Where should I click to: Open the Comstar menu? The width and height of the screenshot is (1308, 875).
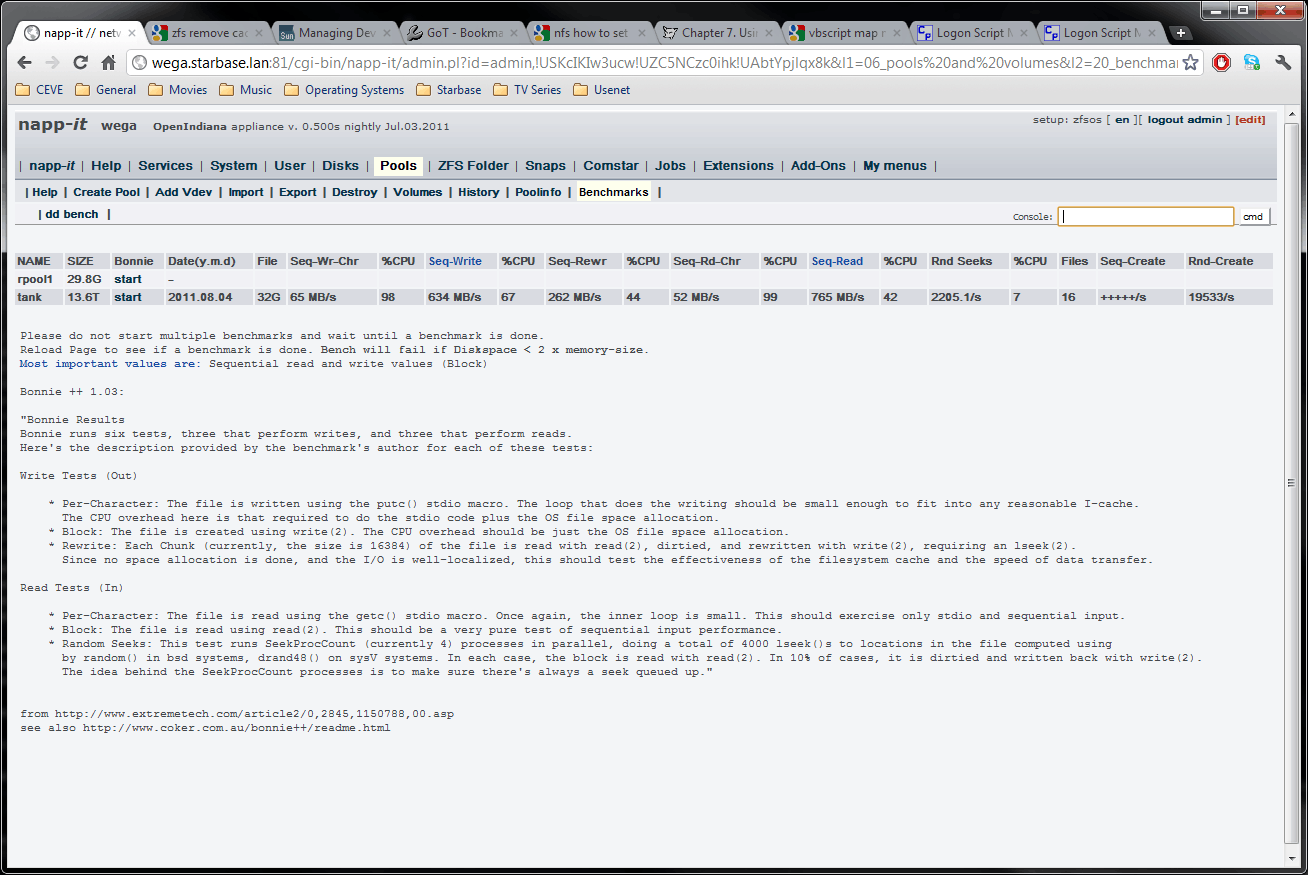point(611,166)
